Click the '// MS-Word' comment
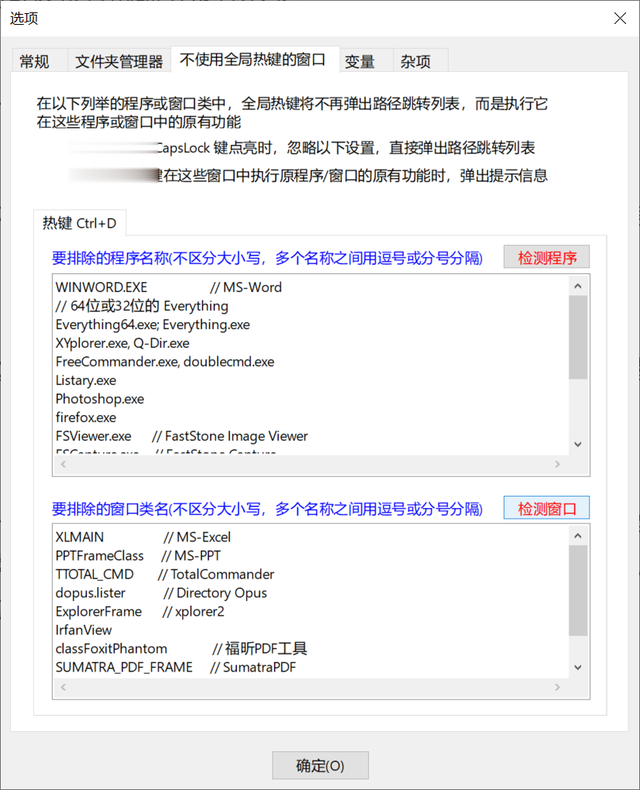 coord(246,287)
